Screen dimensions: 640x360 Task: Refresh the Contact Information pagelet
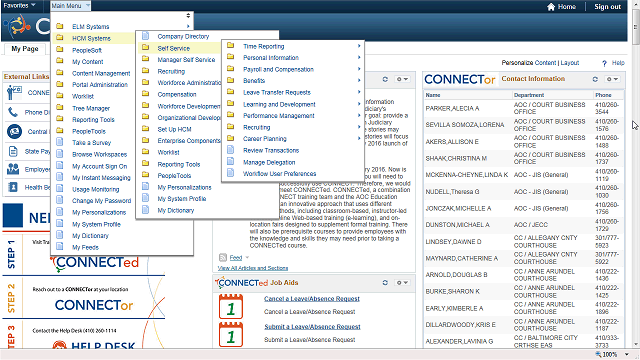coord(595,79)
